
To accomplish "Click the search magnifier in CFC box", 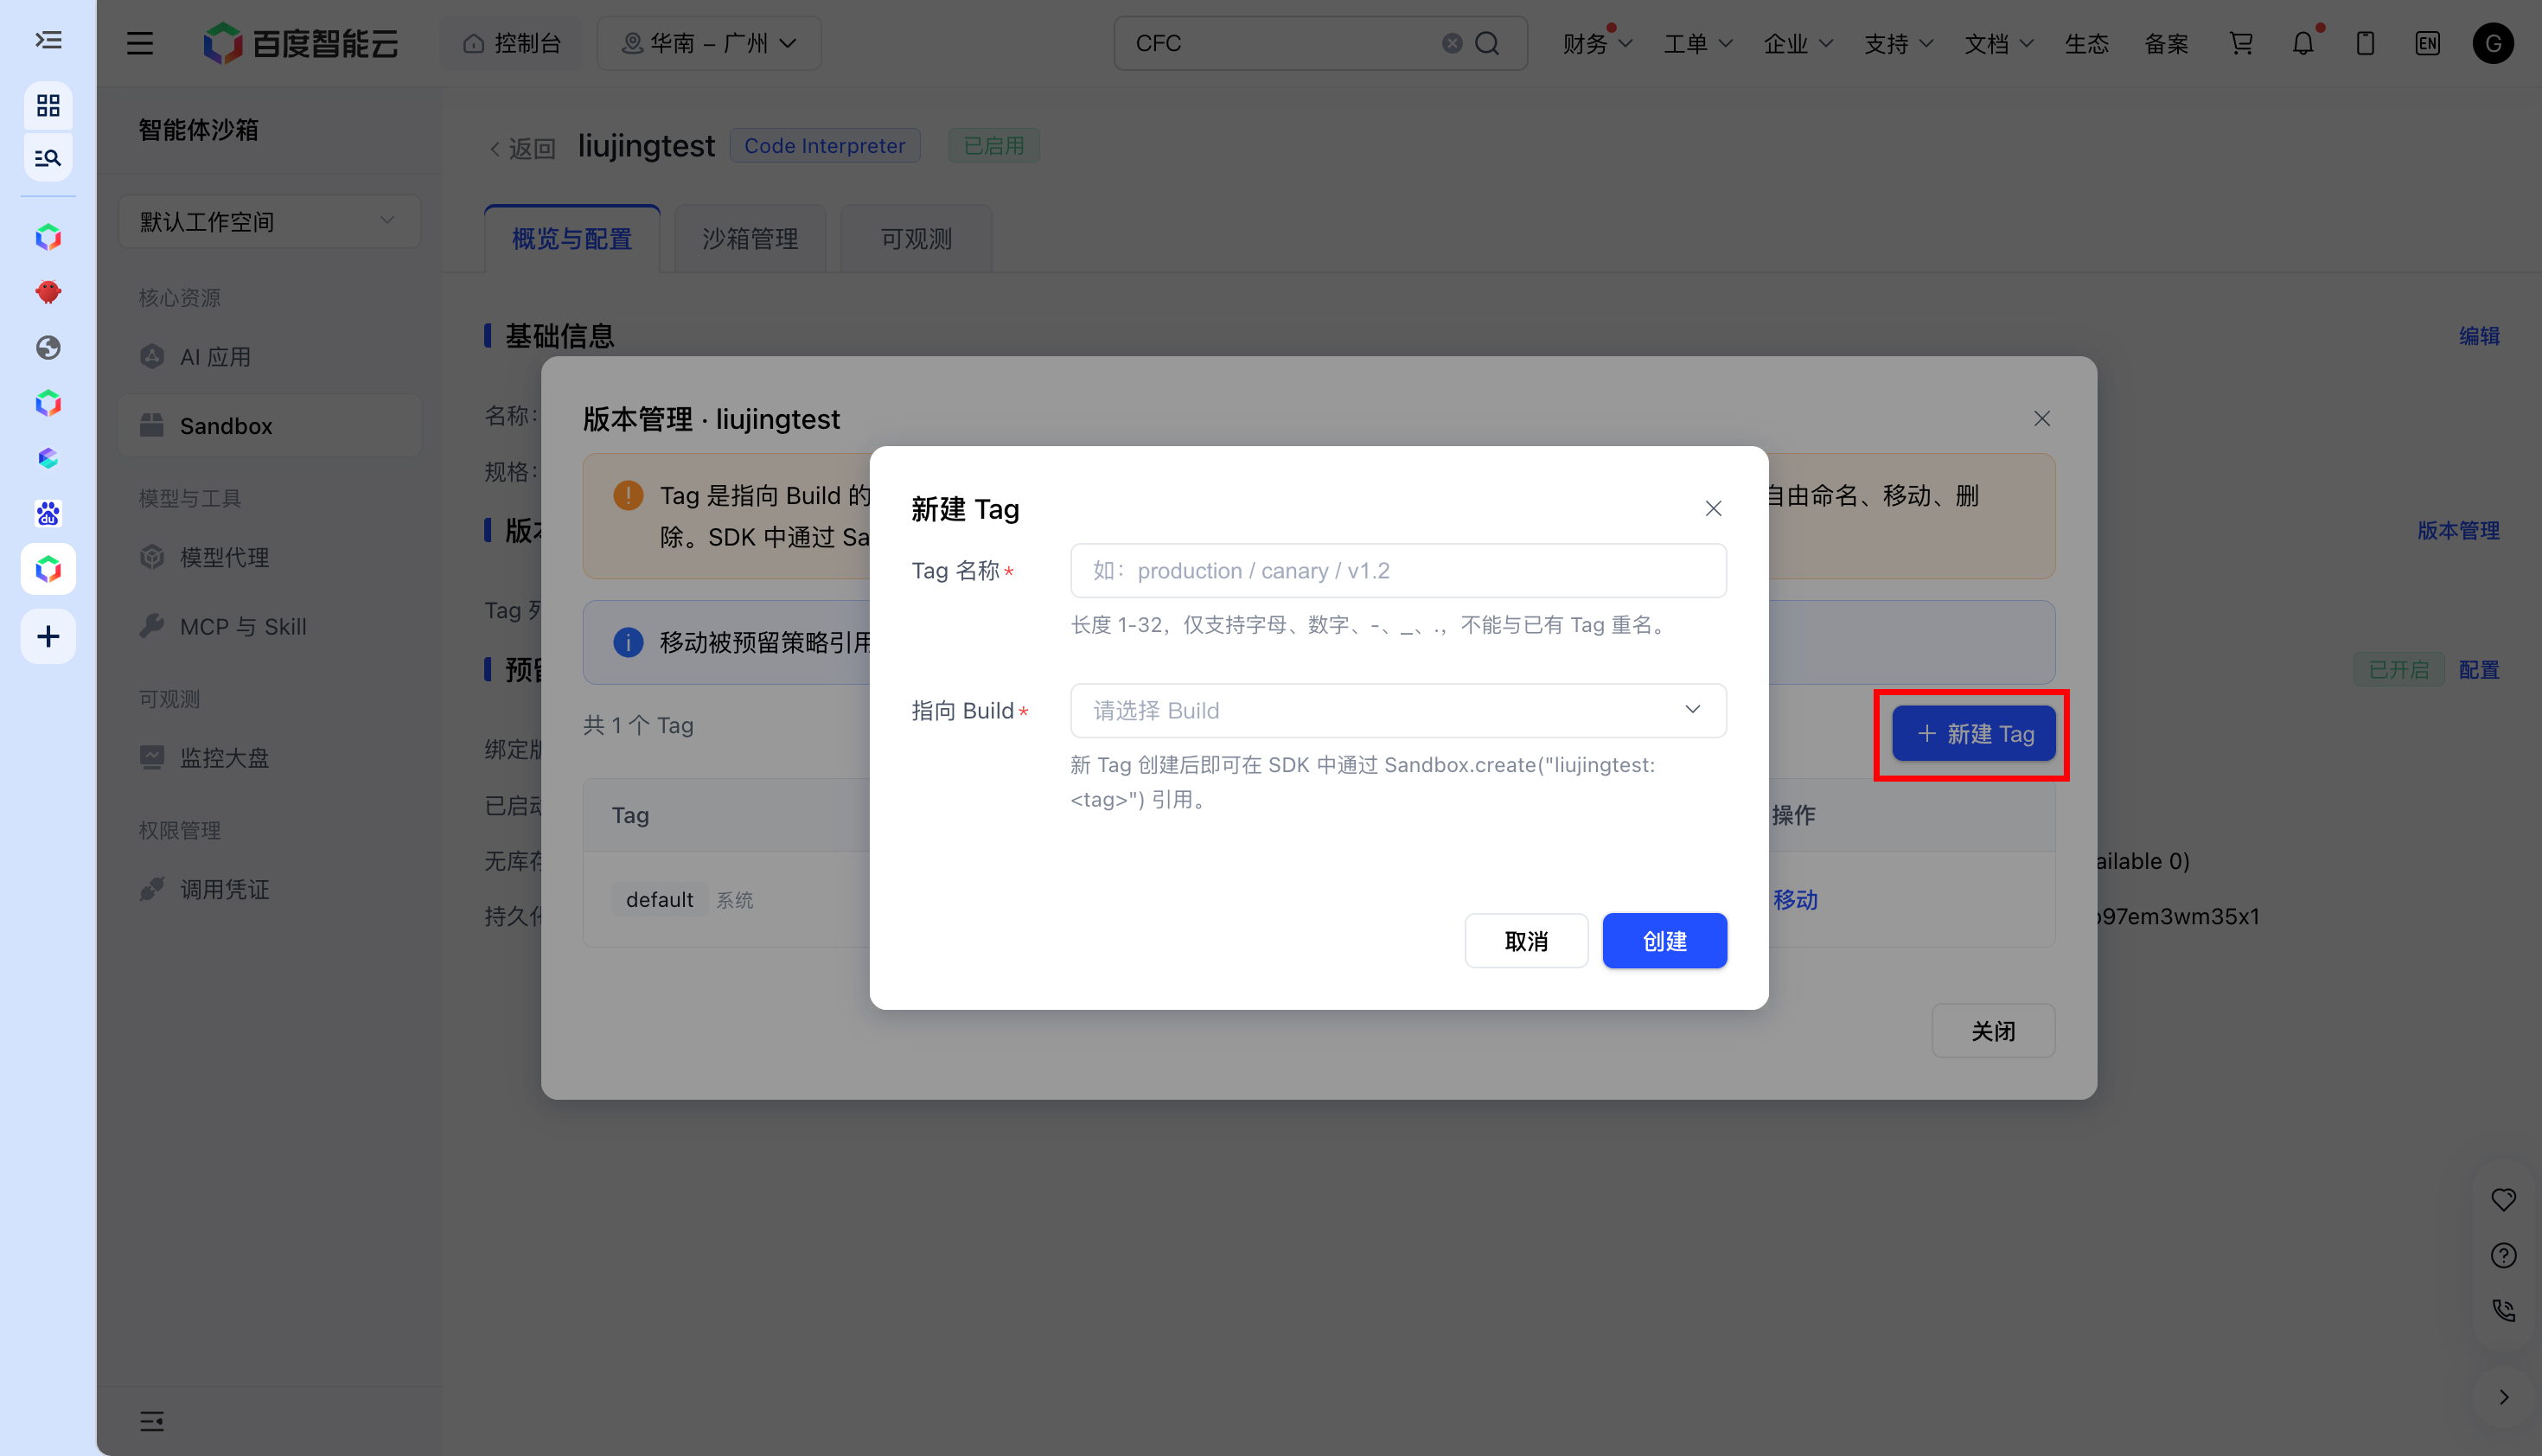I will [1487, 43].
